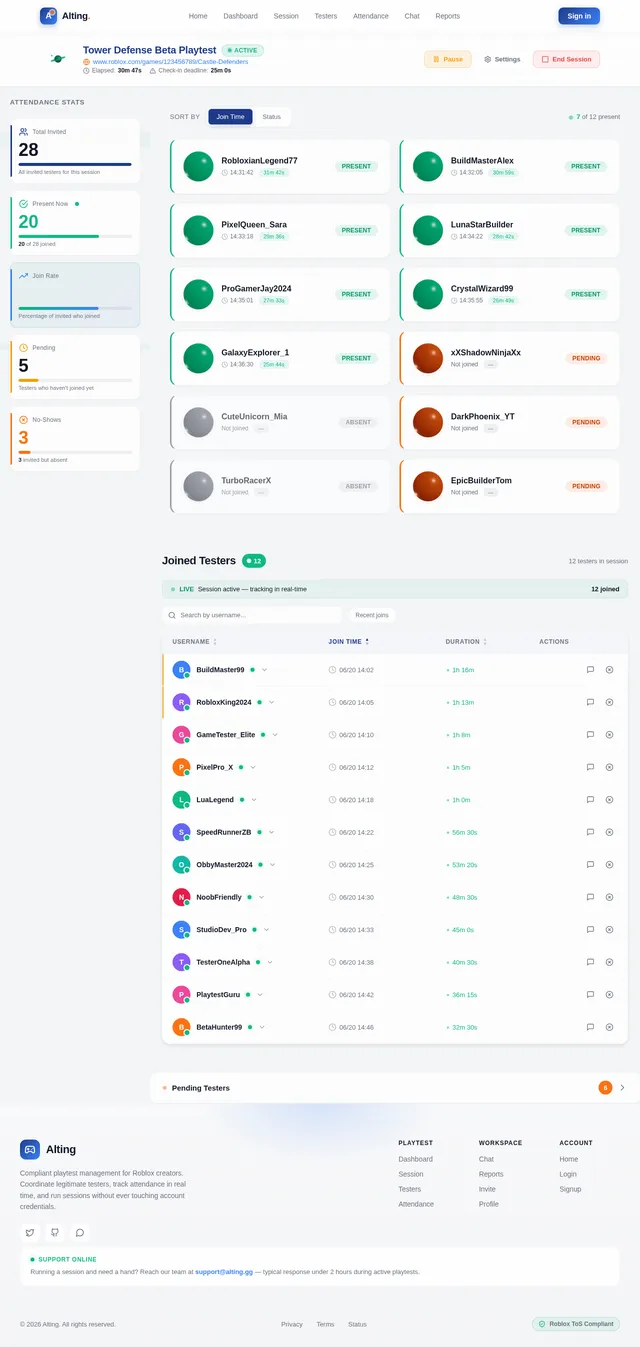Toggle the Recent joins filter
Screen dimensions: 640x1347
tap(372, 615)
